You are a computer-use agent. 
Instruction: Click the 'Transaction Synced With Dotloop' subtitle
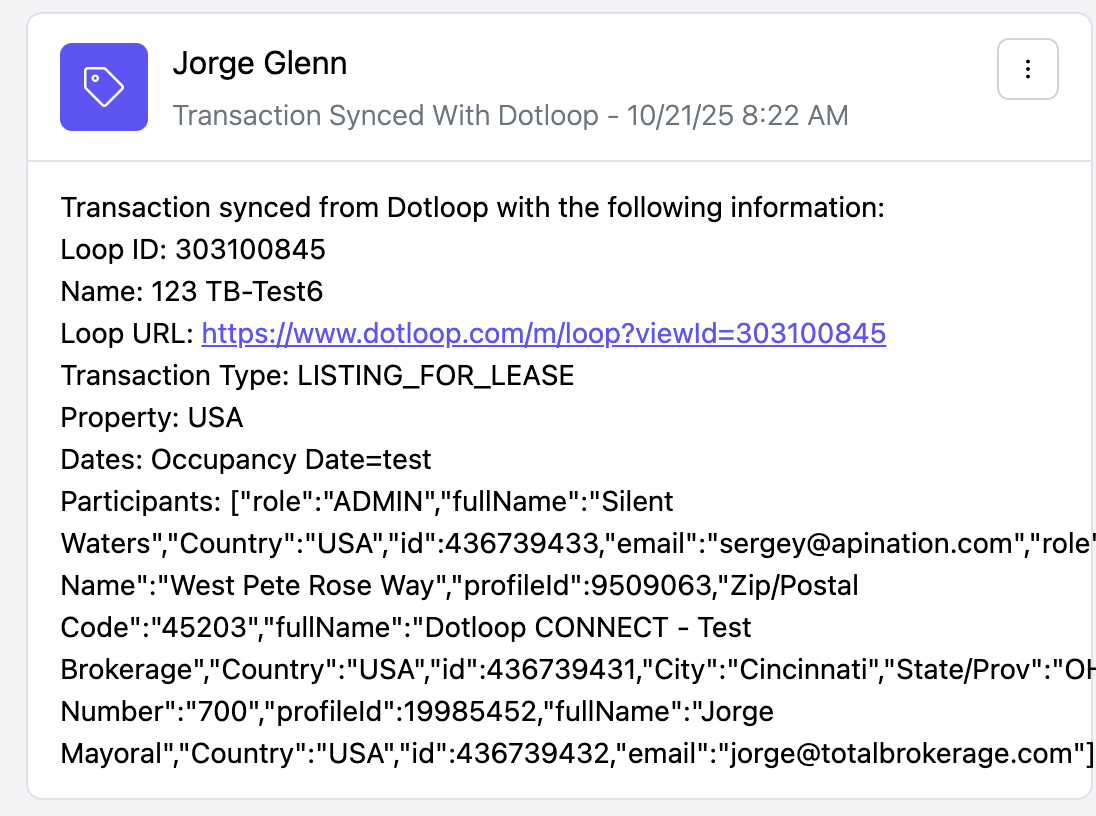tap(510, 115)
